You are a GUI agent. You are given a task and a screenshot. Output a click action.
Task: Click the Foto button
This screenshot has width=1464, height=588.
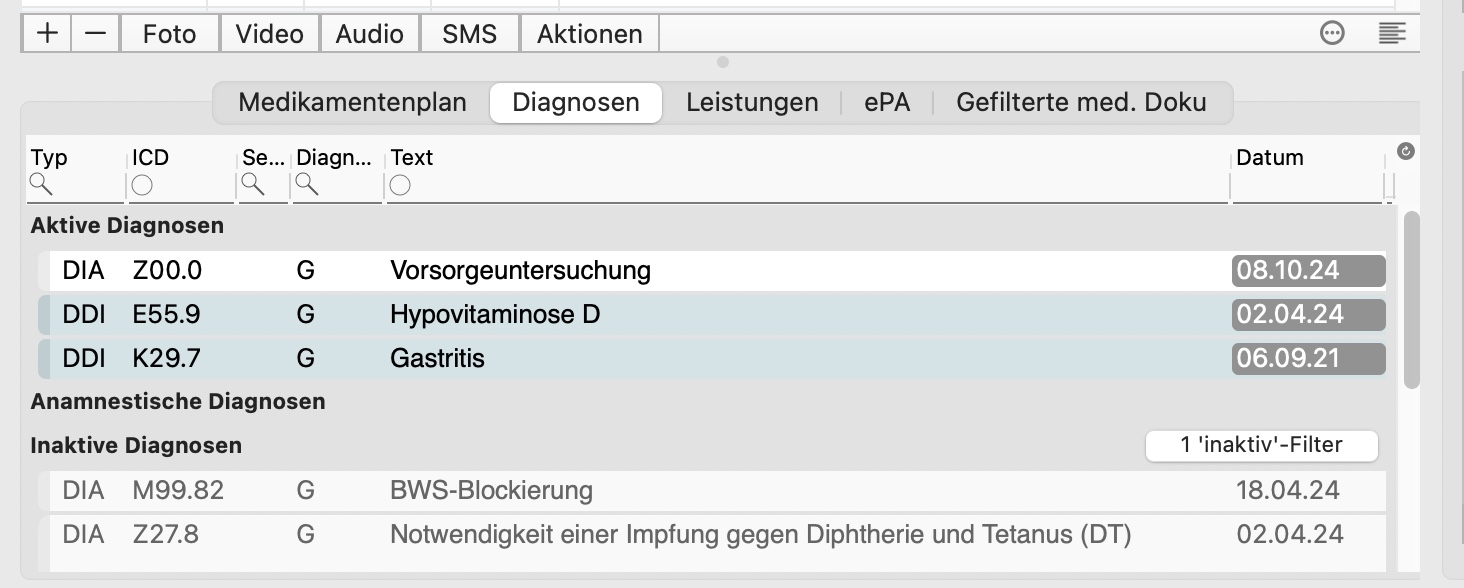(x=169, y=34)
